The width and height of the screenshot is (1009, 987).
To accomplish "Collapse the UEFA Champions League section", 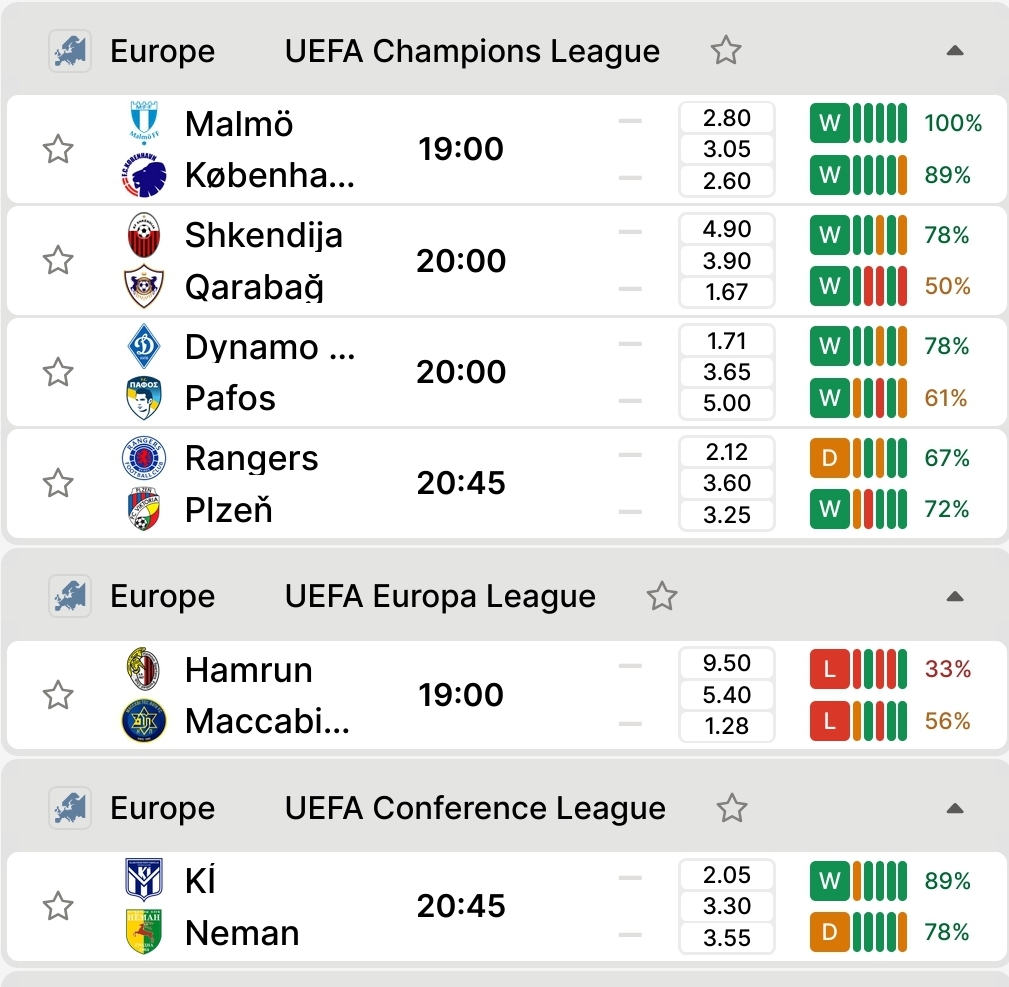I will click(x=954, y=51).
